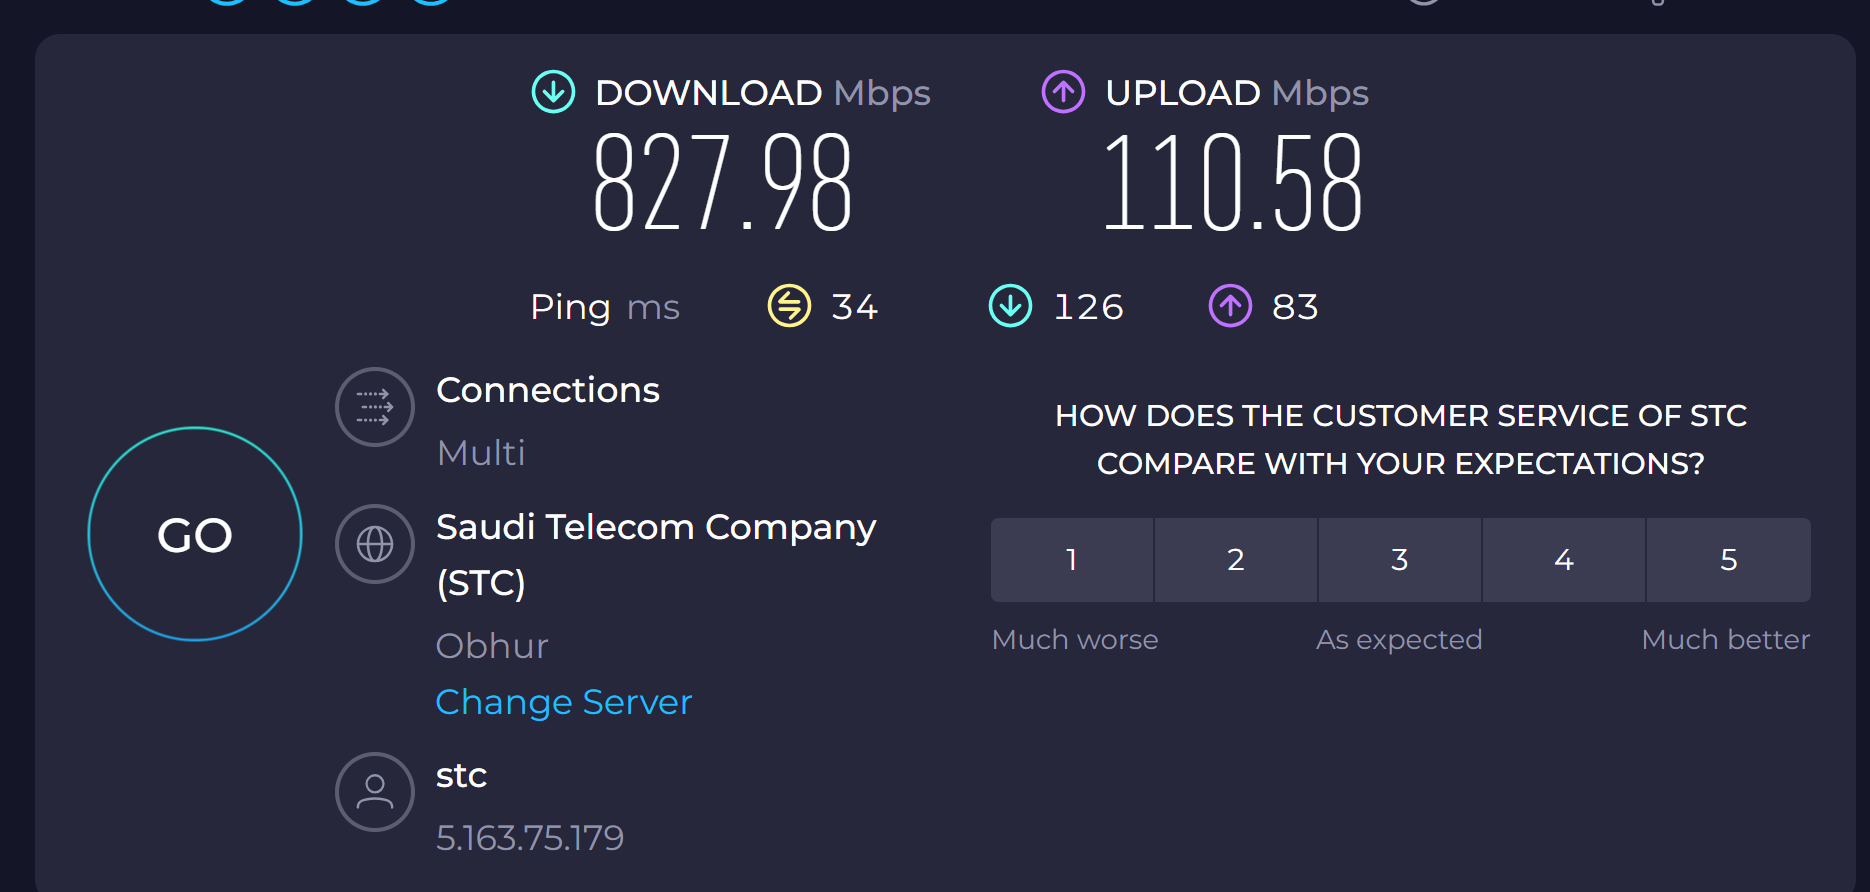Click the Obhur server name

491,645
